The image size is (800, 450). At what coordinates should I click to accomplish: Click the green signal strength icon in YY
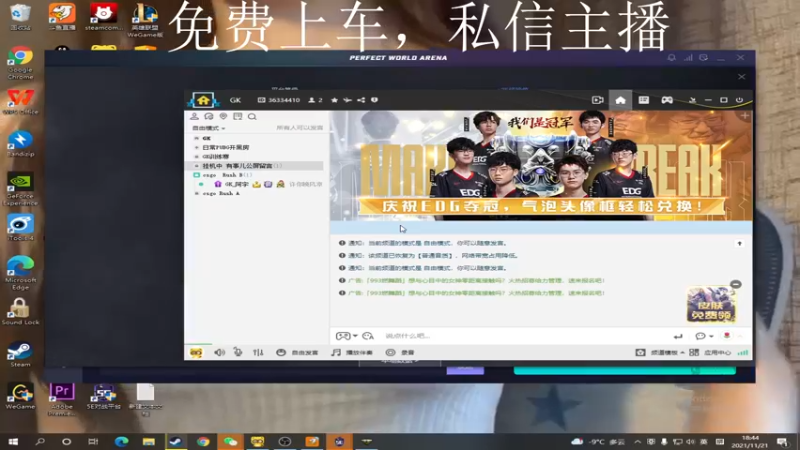743,353
